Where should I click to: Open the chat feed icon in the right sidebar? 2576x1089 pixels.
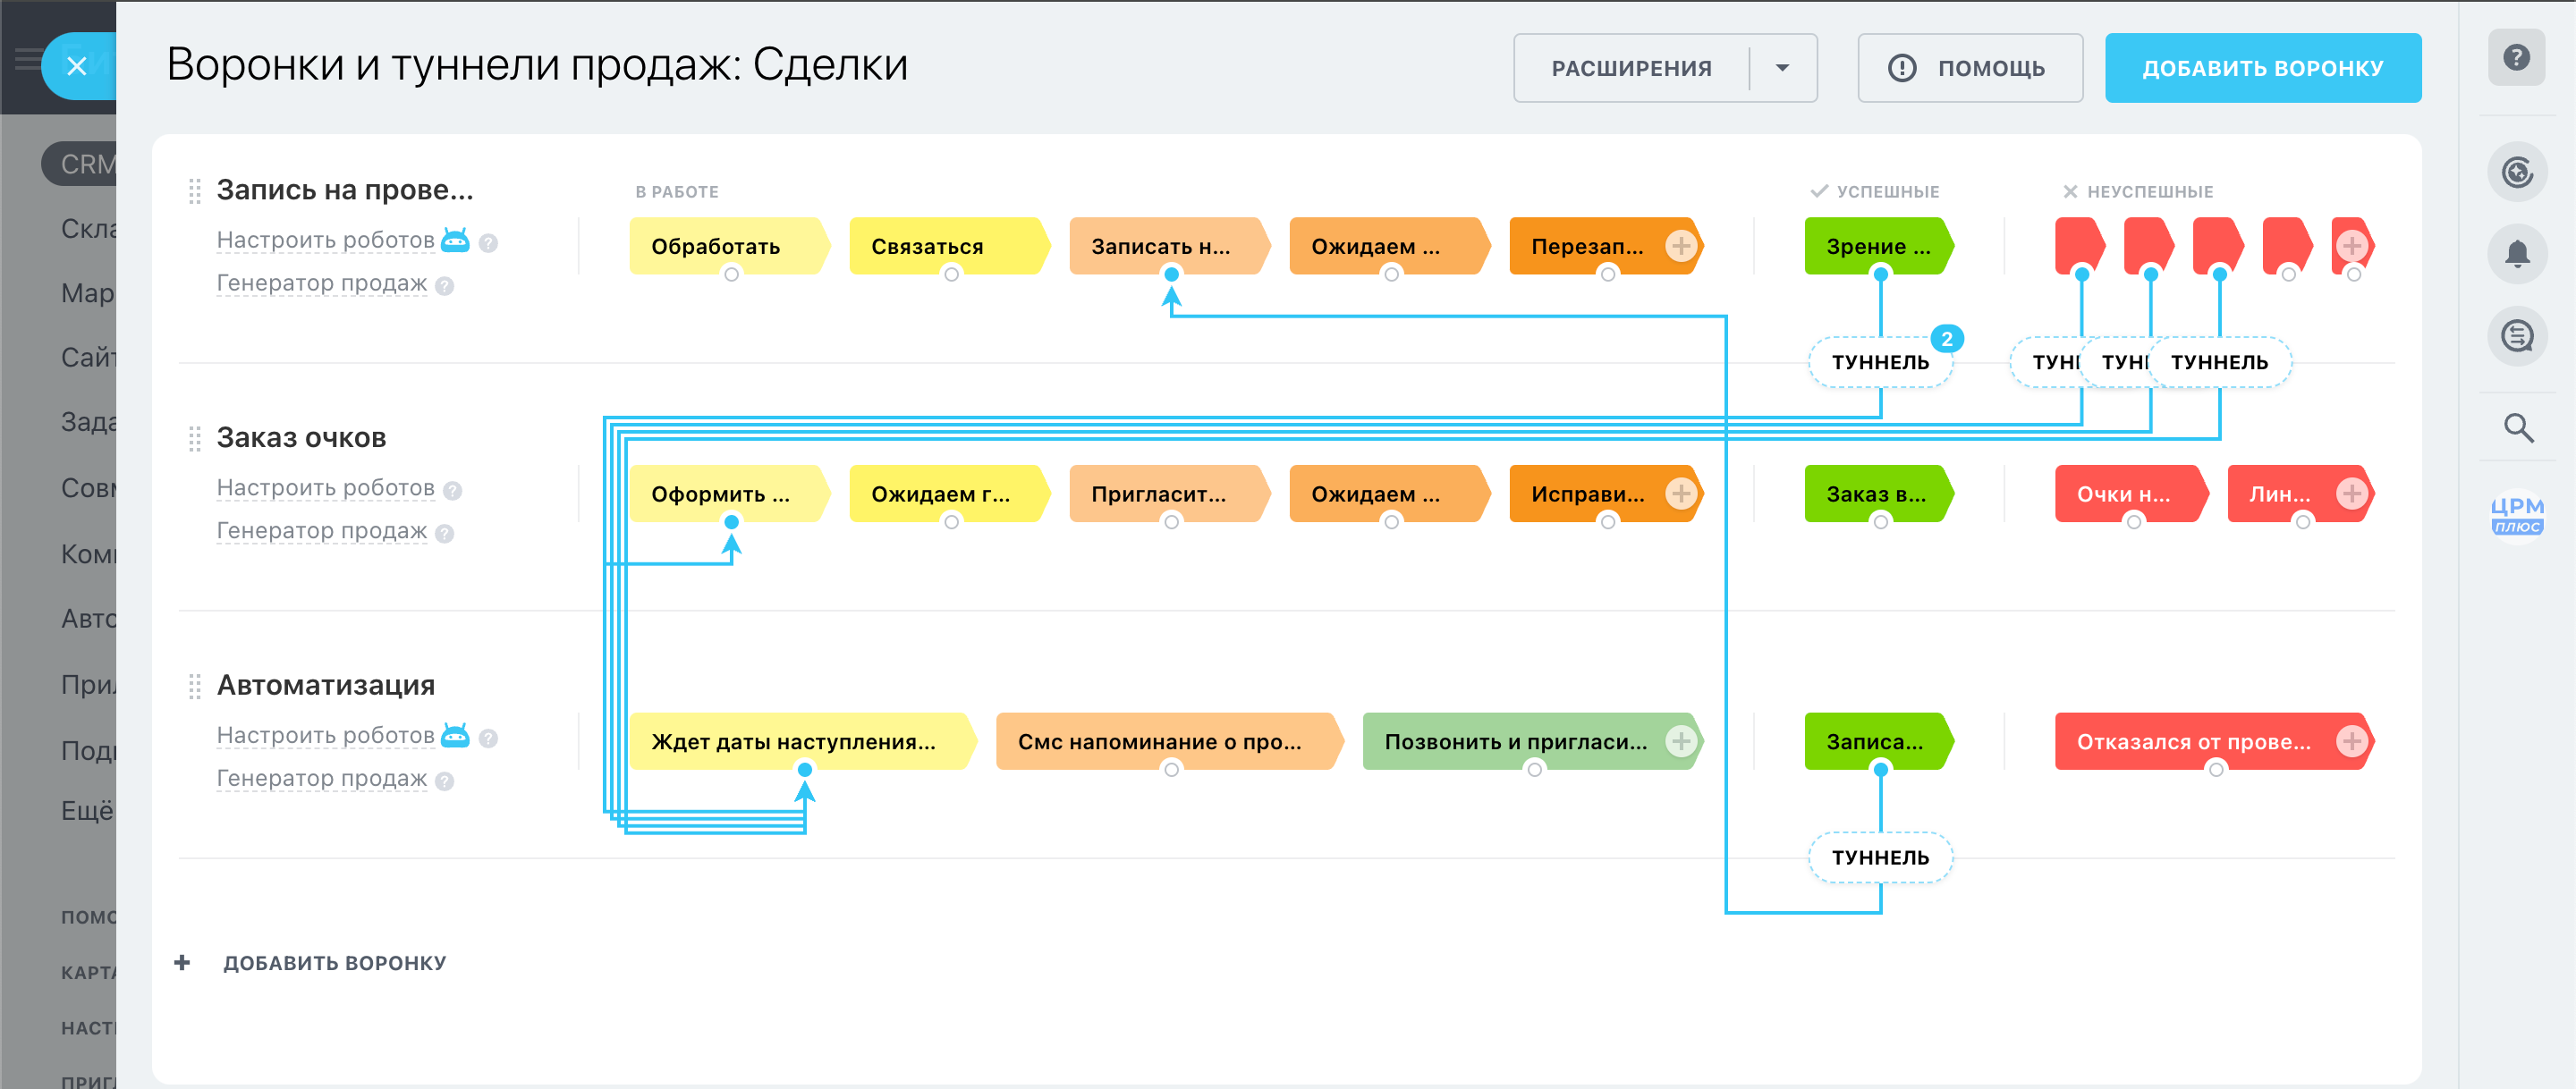(x=2516, y=336)
